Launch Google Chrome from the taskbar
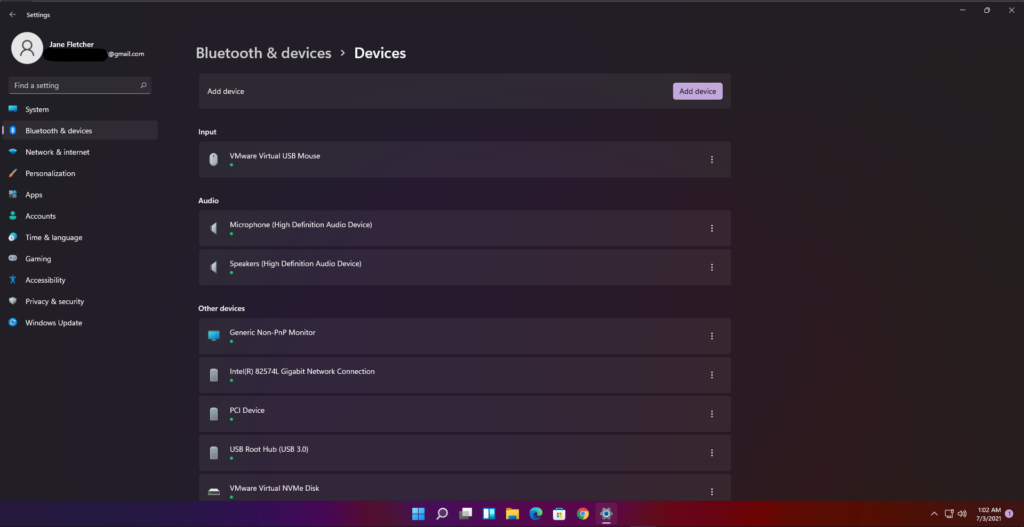The image size is (1024, 527). [x=583, y=514]
